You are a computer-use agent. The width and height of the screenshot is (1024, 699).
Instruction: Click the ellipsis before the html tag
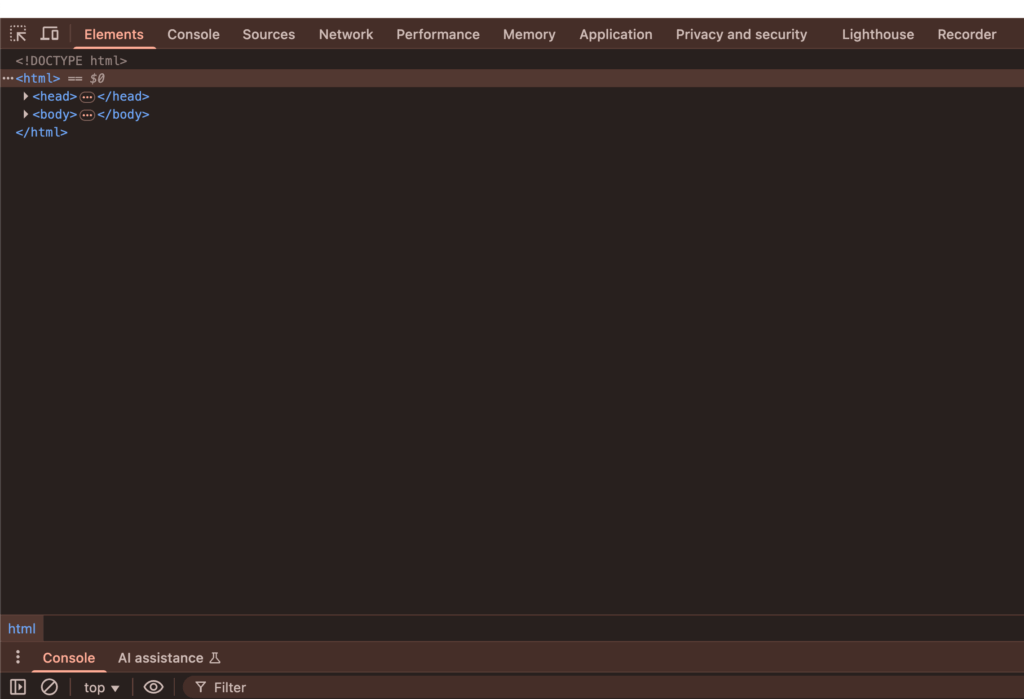(x=8, y=78)
